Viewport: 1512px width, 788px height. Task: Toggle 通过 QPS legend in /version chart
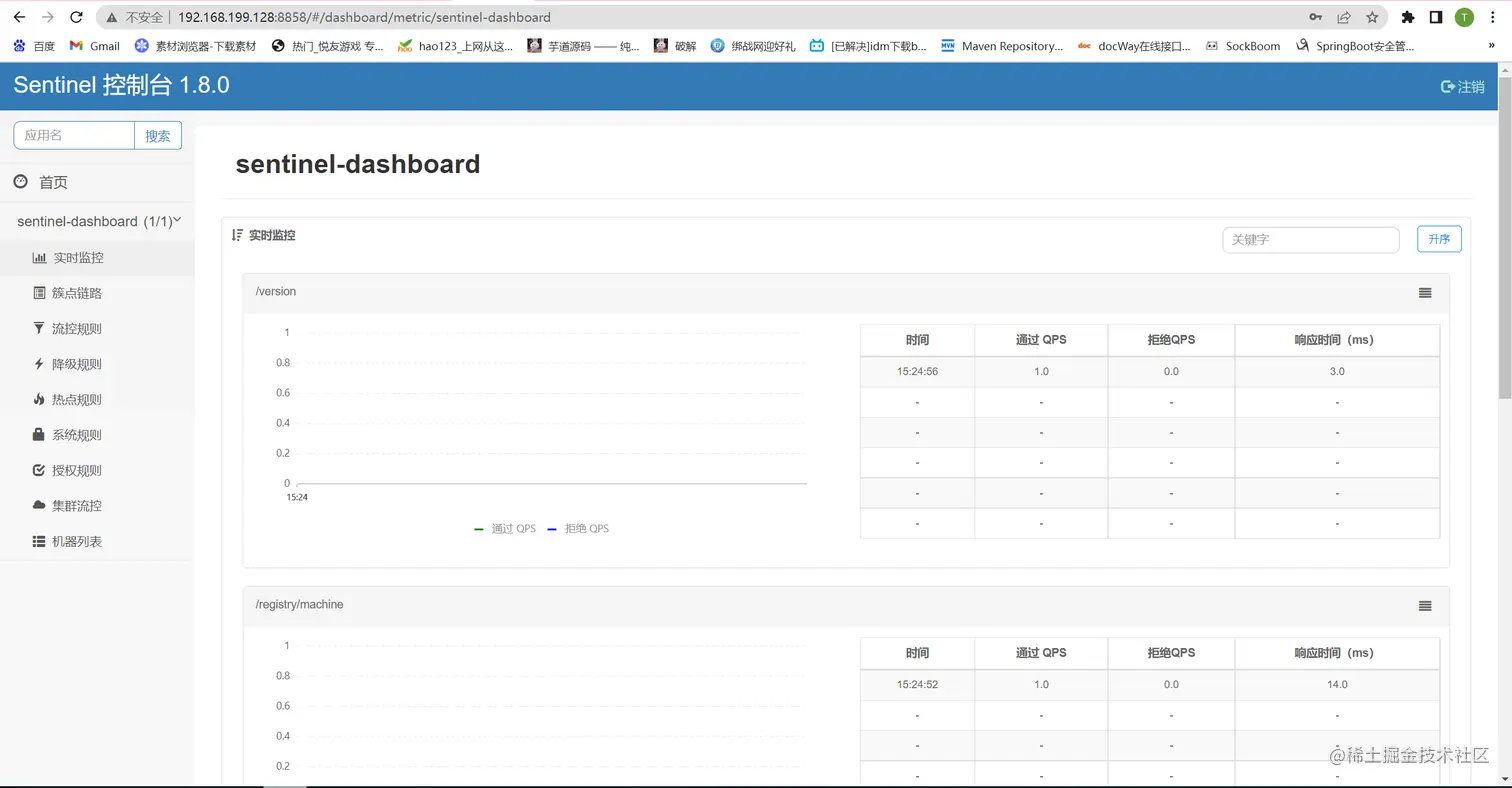[505, 528]
